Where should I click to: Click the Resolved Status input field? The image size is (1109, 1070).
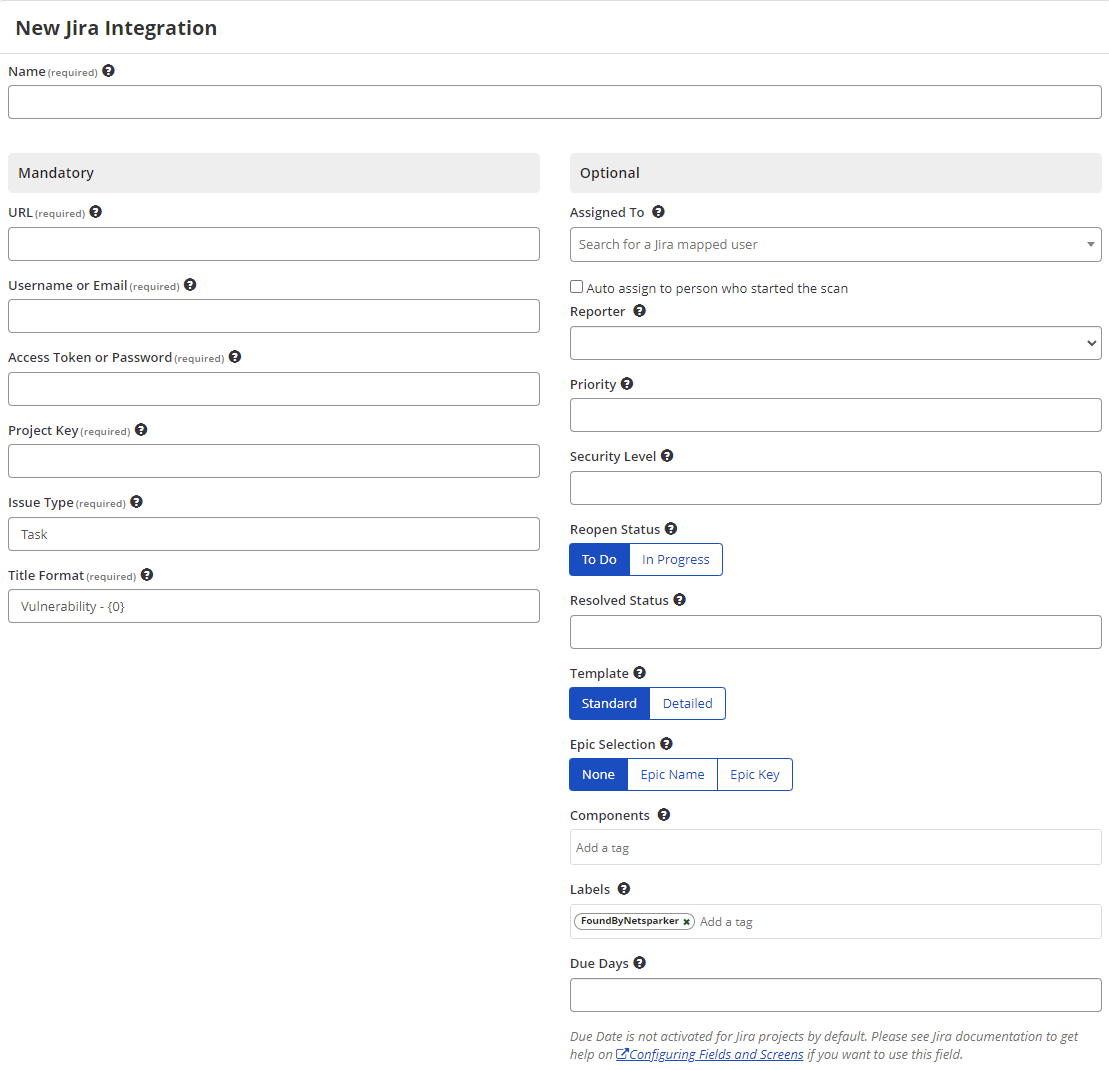coord(835,632)
